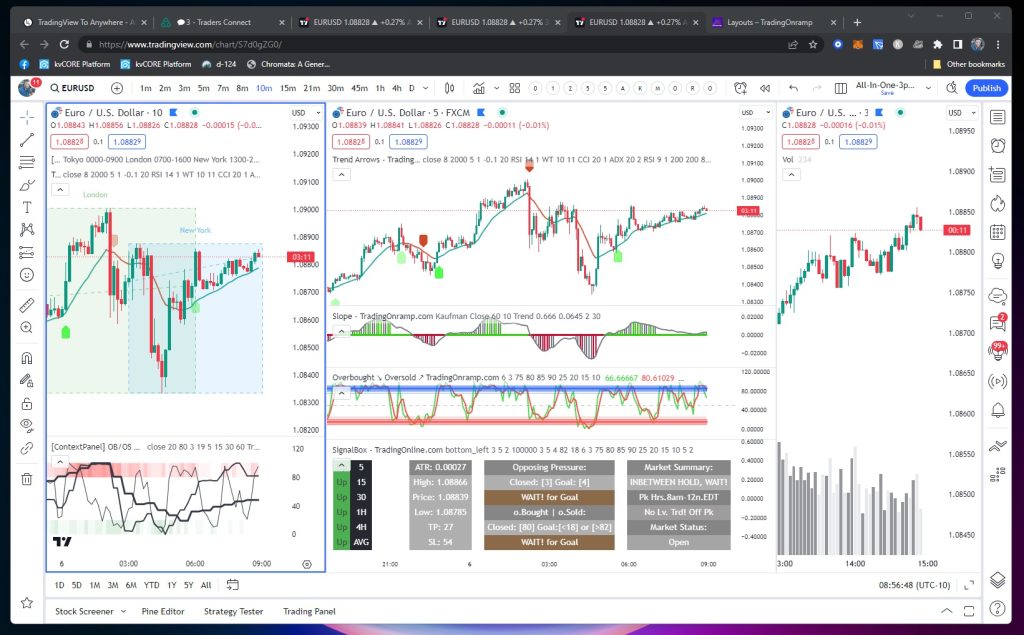Click the trash Remove Objects icon

tap(27, 478)
